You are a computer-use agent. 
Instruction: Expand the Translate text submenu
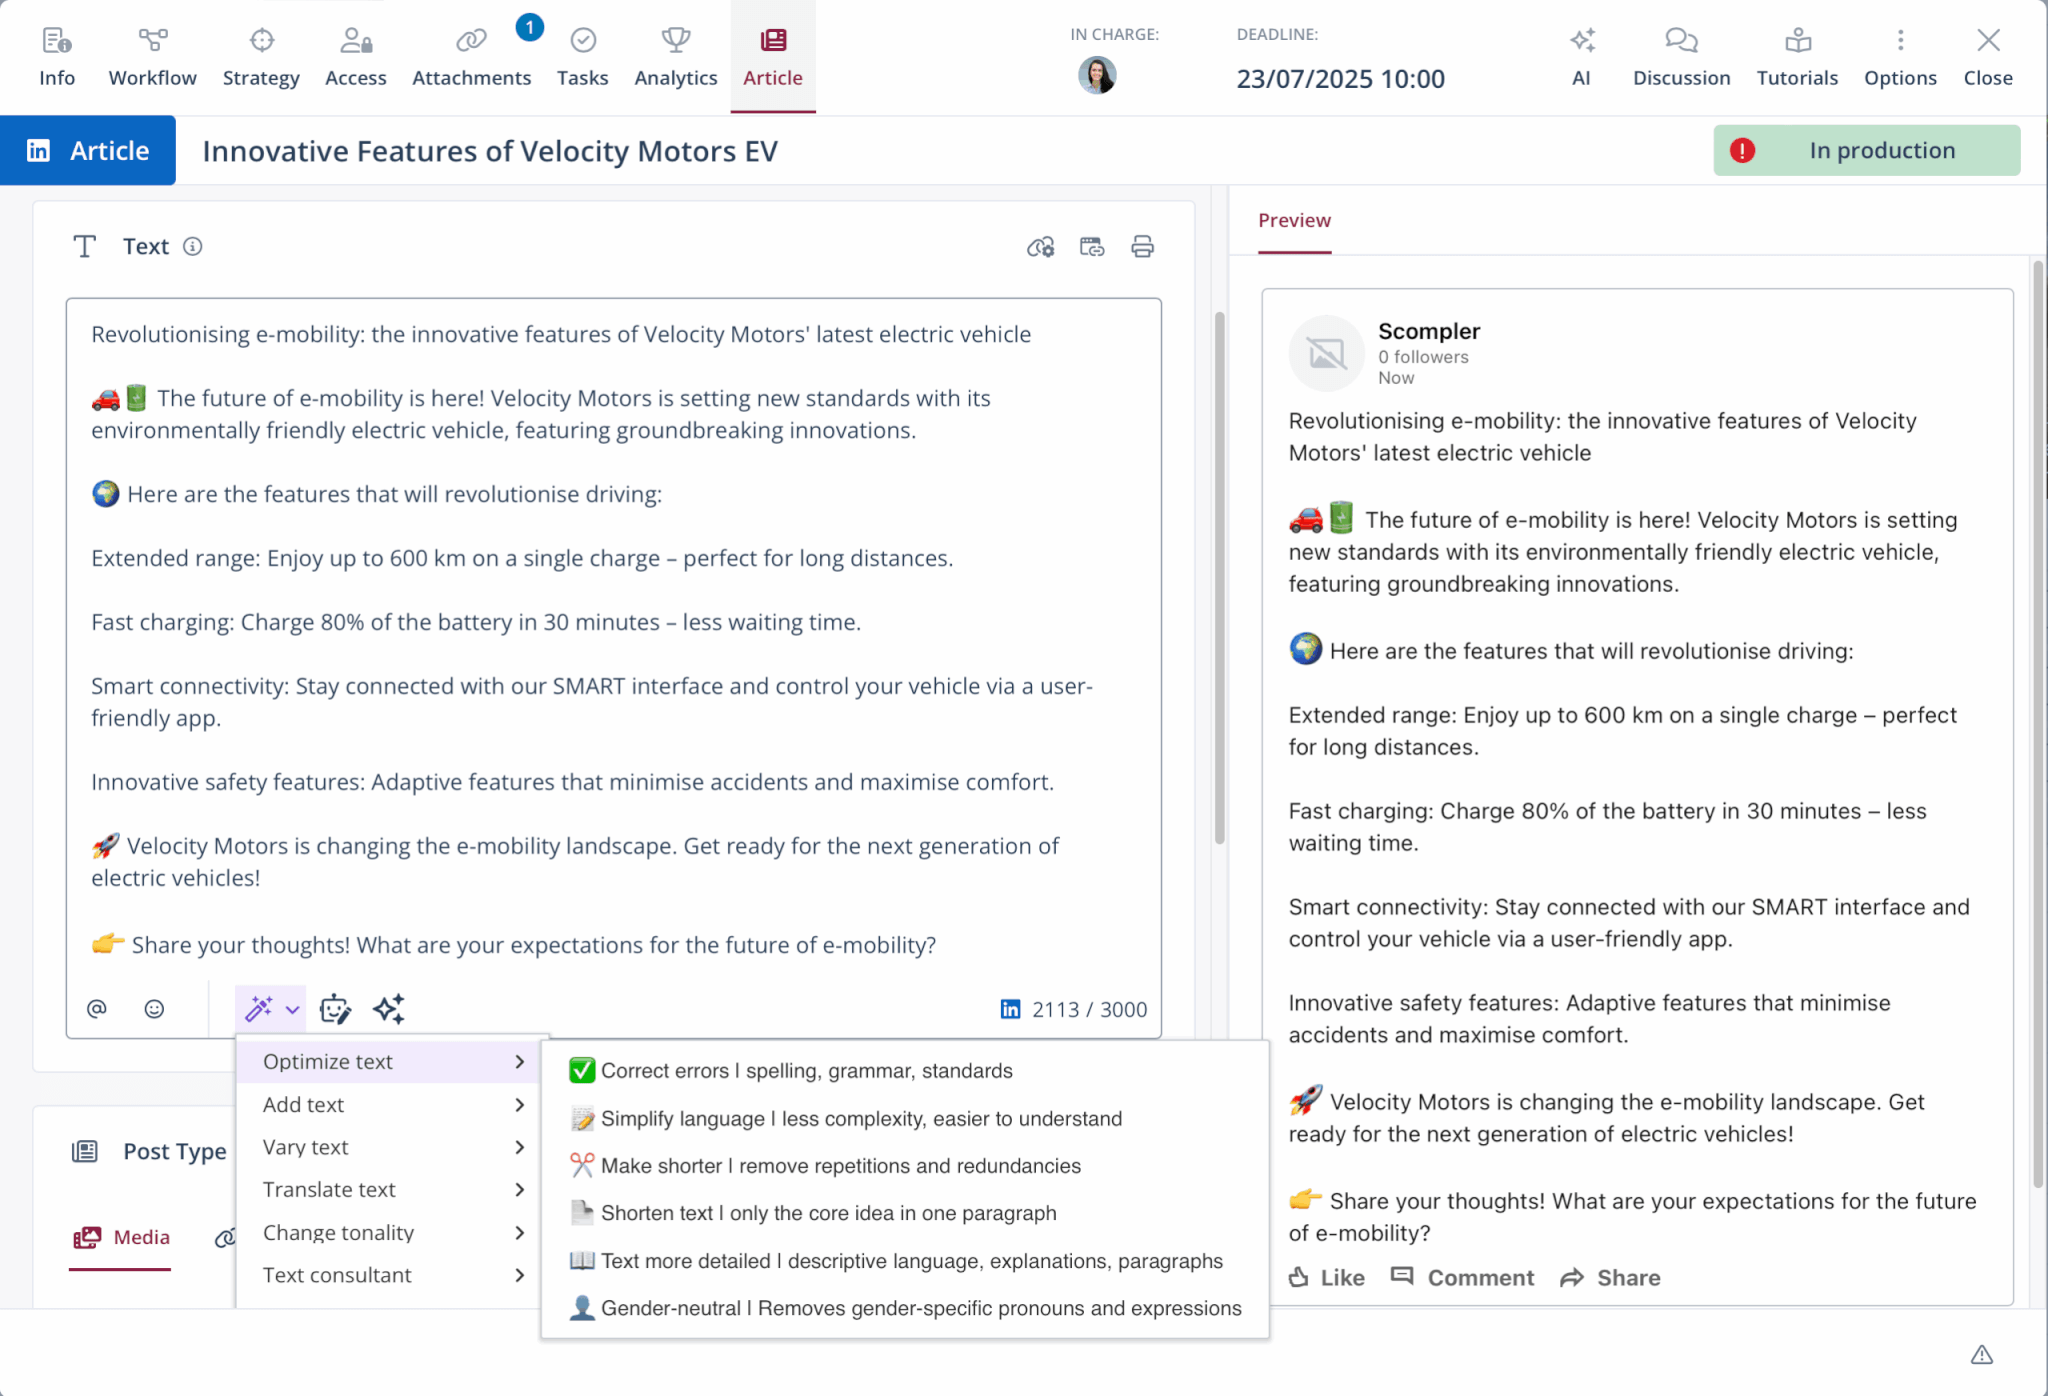[329, 1190]
